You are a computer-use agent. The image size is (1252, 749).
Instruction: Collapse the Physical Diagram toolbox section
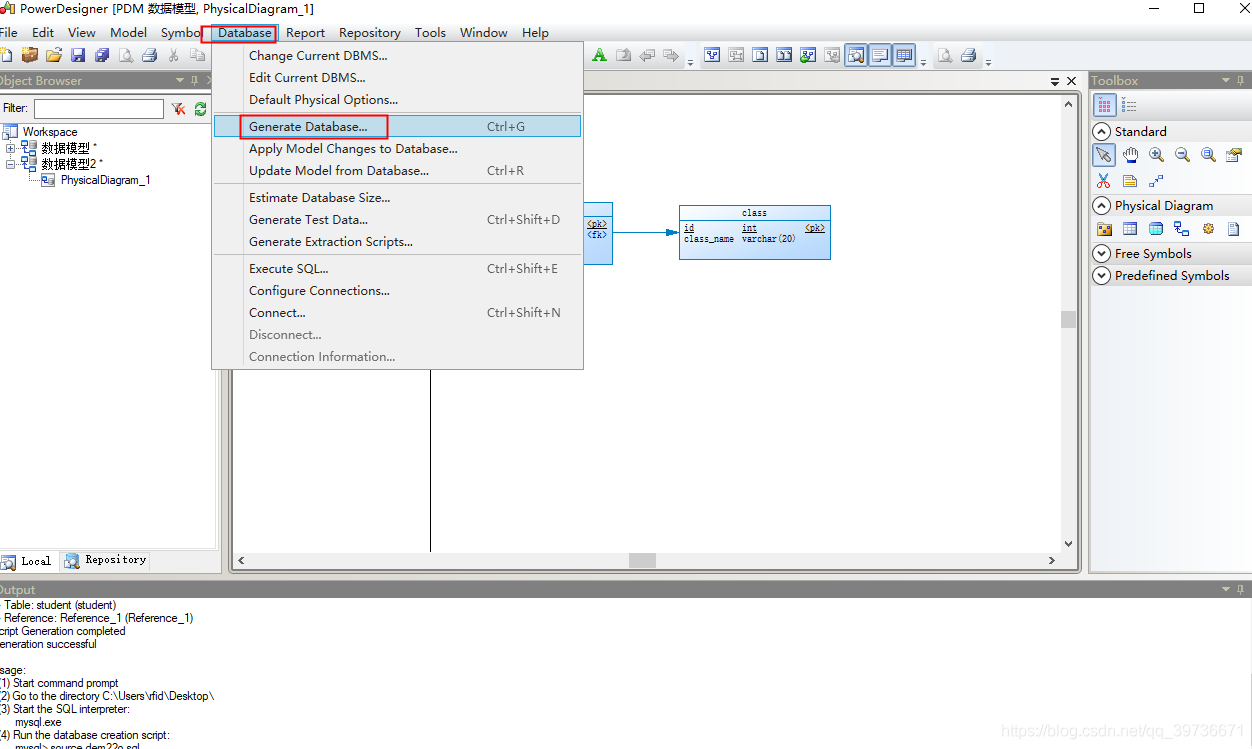[1101, 205]
